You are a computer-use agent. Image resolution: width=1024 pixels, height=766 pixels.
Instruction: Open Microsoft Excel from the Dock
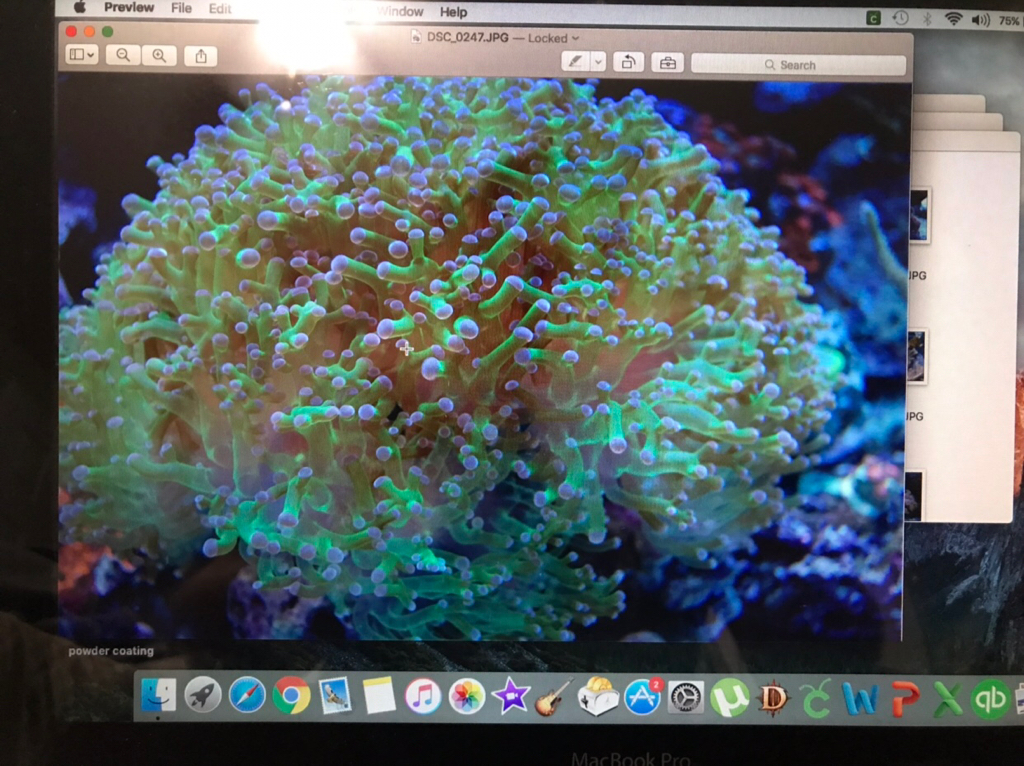(947, 699)
